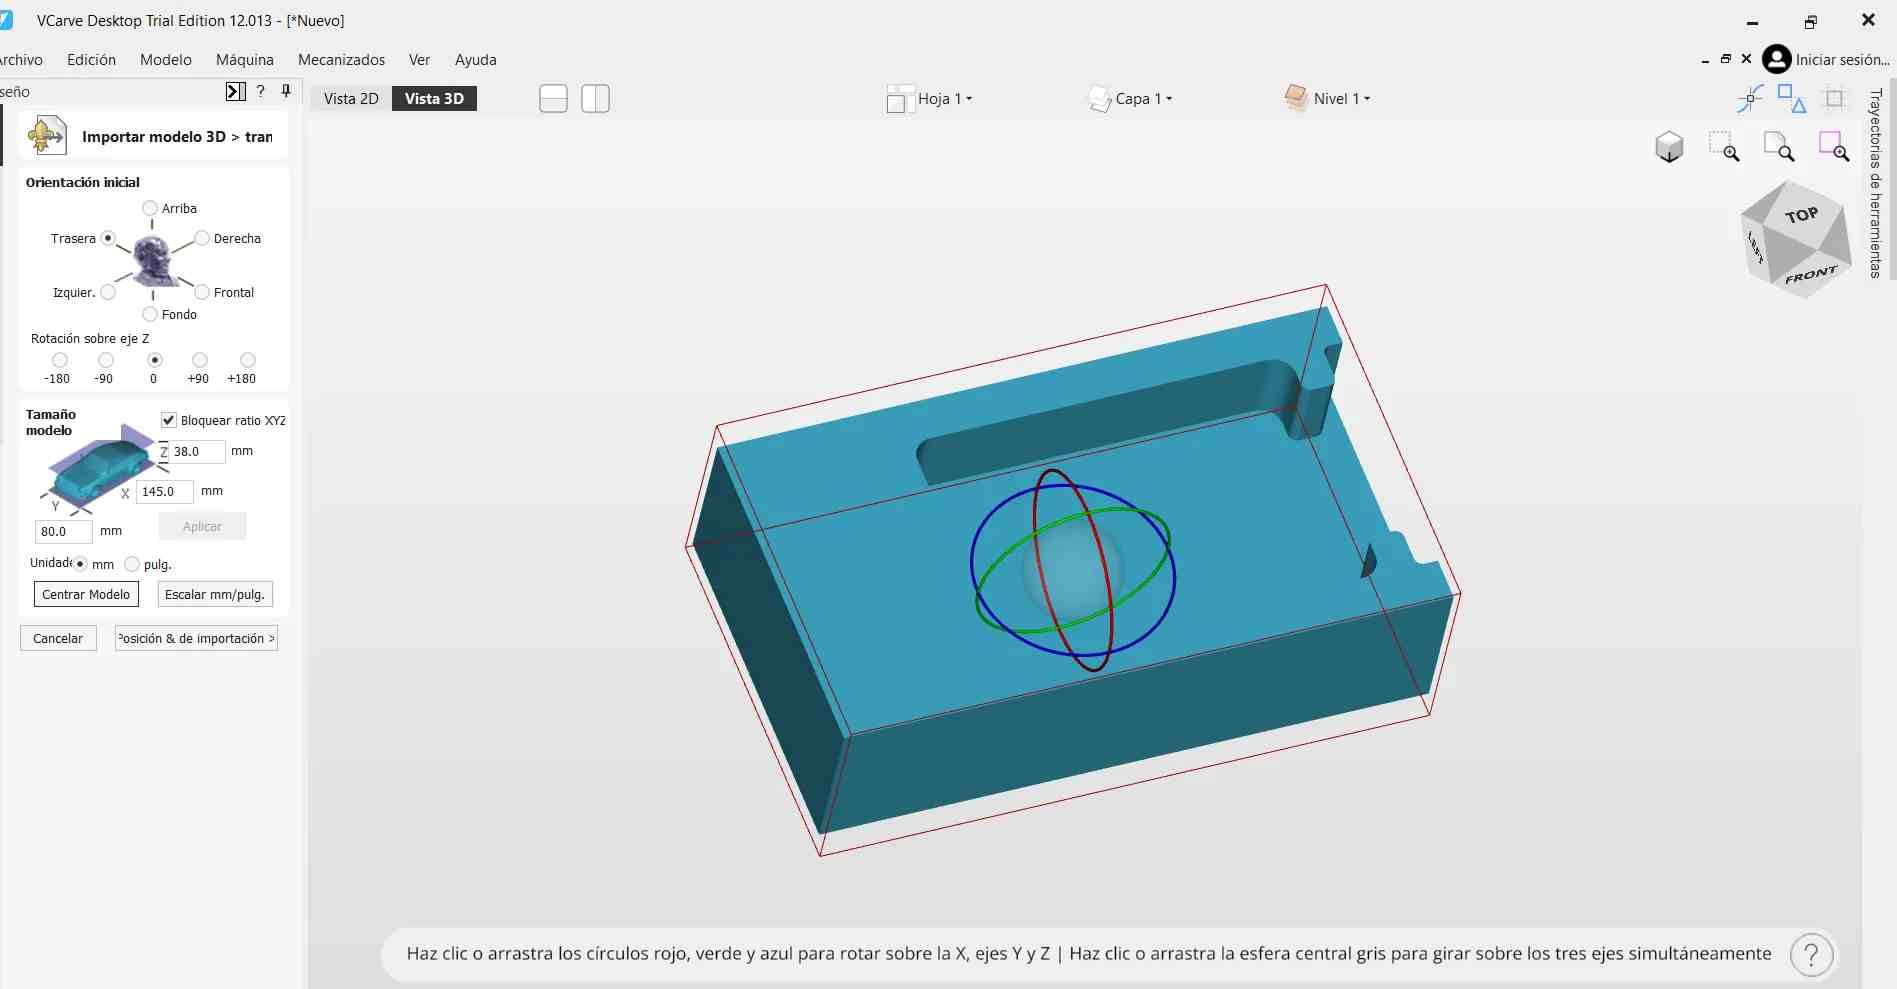Pin the side panel with the pushpin icon
The height and width of the screenshot is (989, 1897).
point(286,91)
